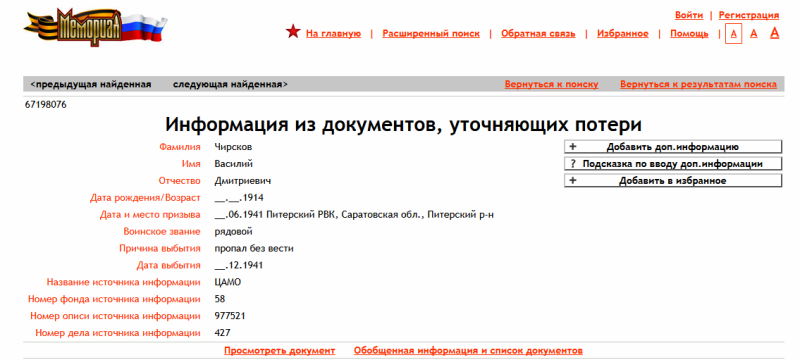Click the Причина выбытия label

pos(160,248)
